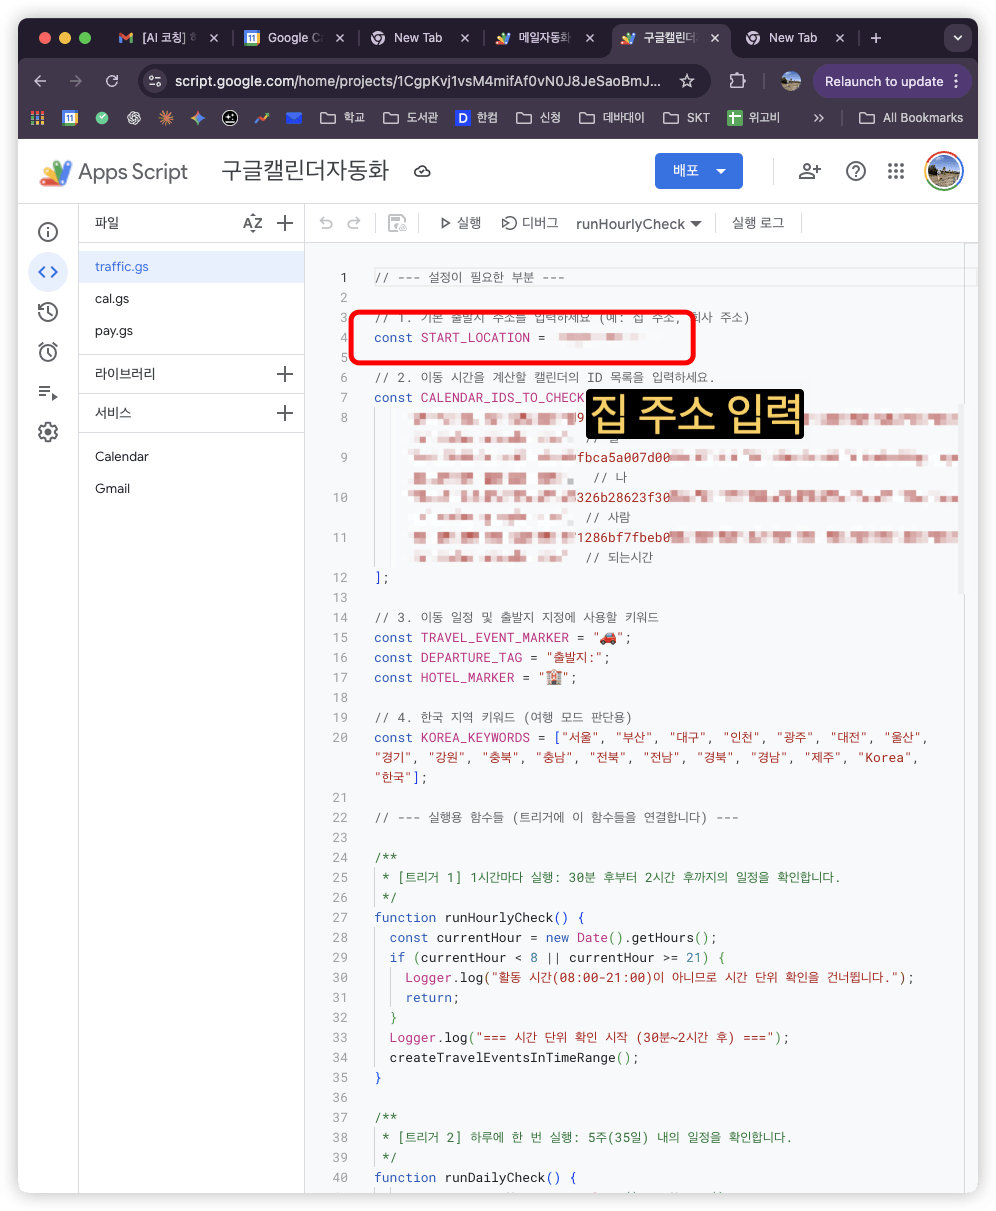The height and width of the screenshot is (1211, 996).
Task: Open the bookmarks apps grid shortcut
Action: click(x=38, y=118)
